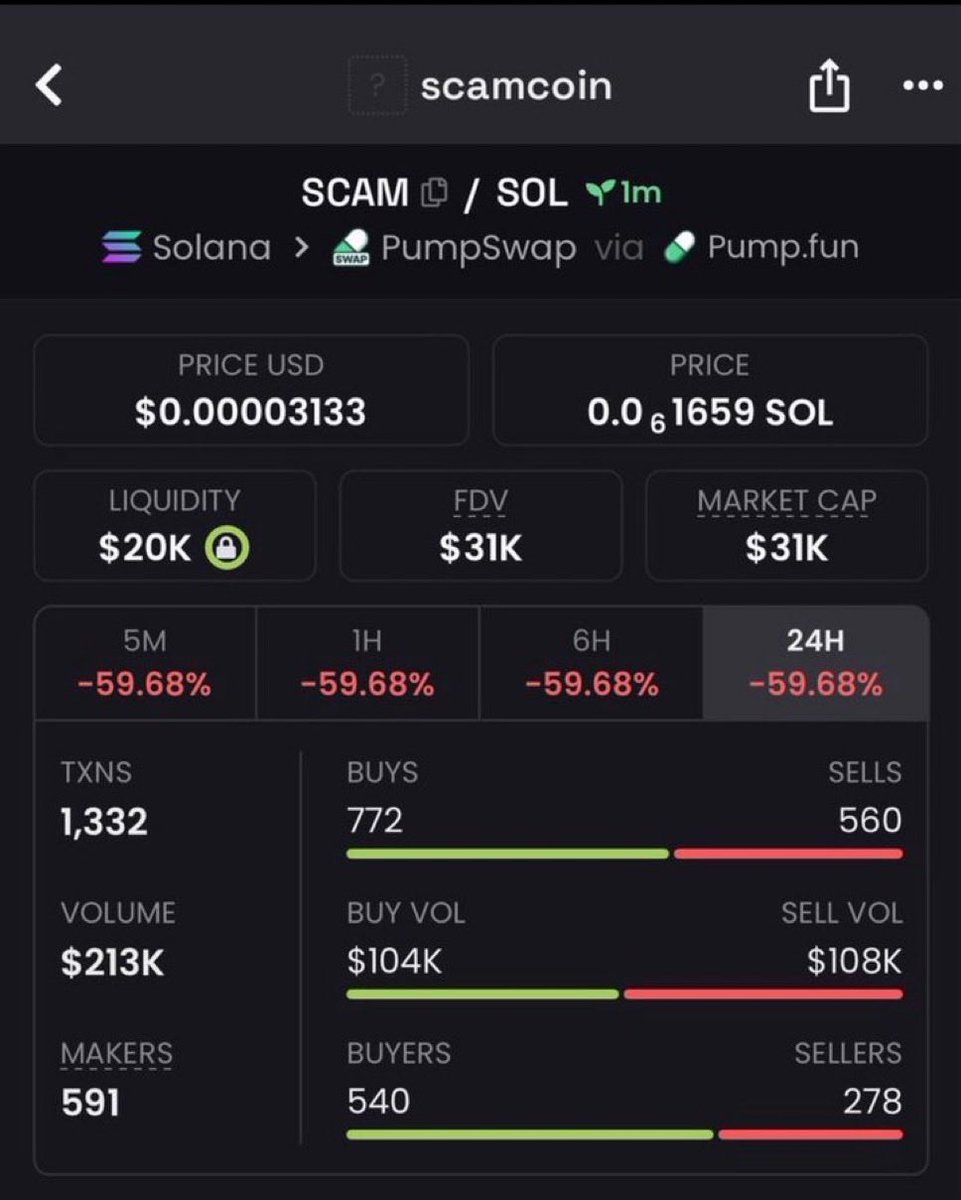Viewport: 961px width, 1200px height.
Task: Select the 6H timeframe tab
Action: point(591,662)
